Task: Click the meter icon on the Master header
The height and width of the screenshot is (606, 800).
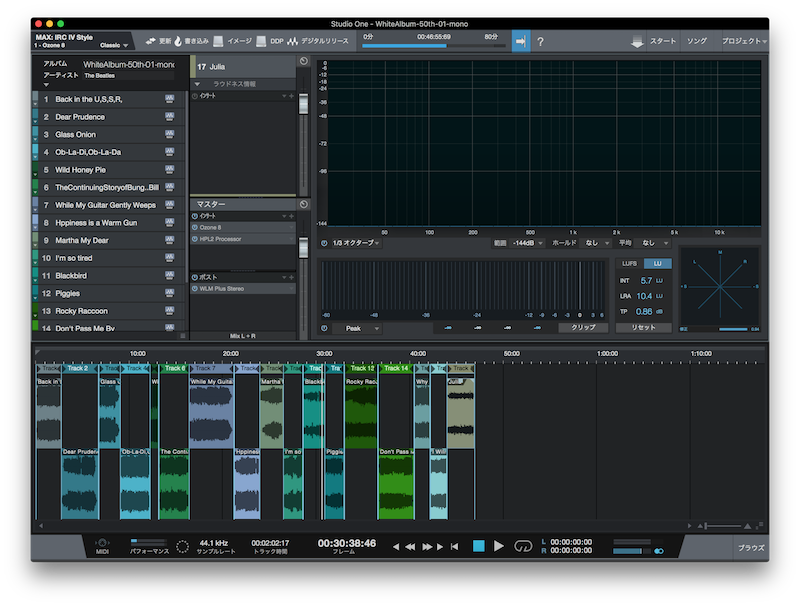Action: [x=304, y=204]
